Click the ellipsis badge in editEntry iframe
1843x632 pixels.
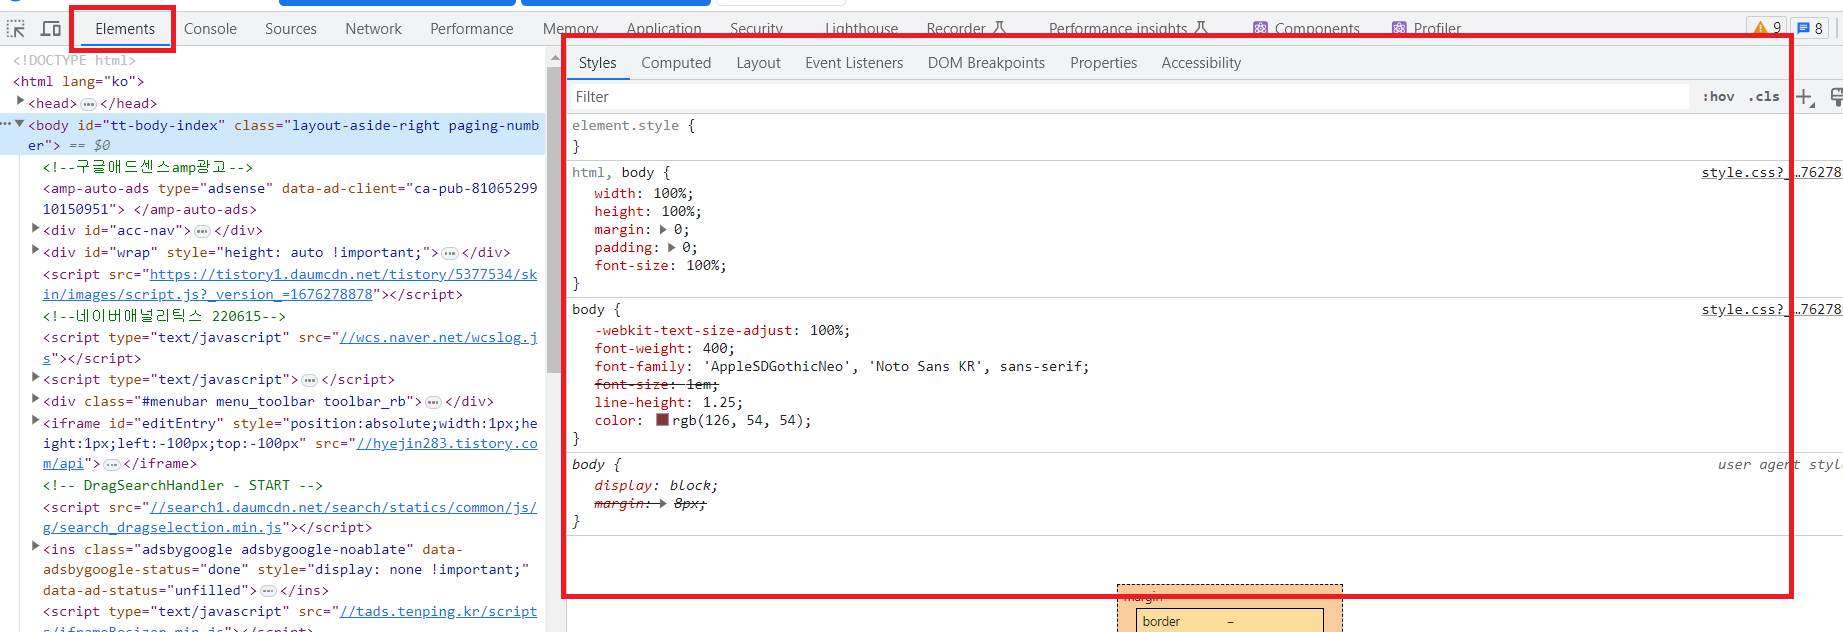click(112, 464)
